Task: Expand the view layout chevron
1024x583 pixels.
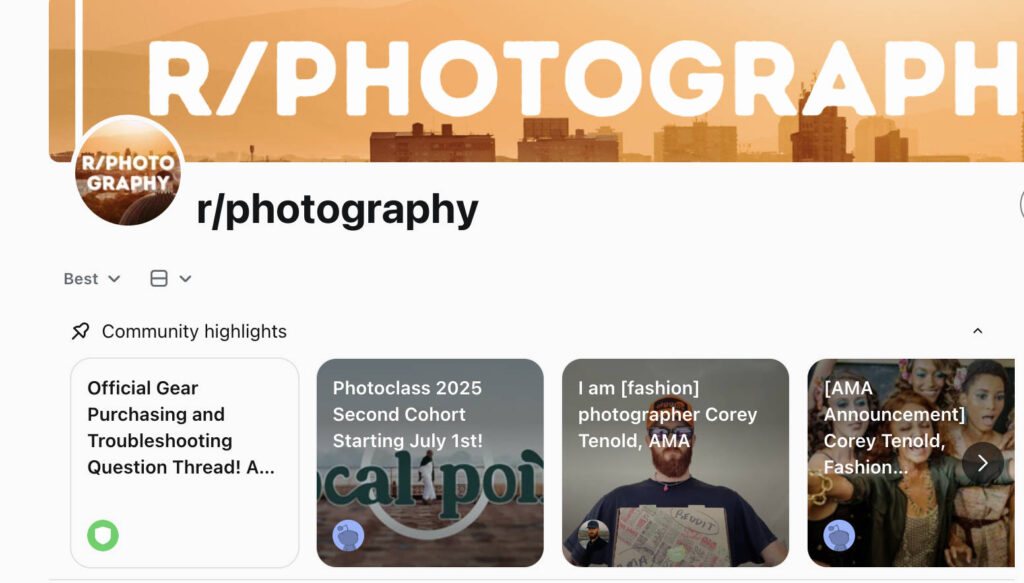Action: [185, 279]
